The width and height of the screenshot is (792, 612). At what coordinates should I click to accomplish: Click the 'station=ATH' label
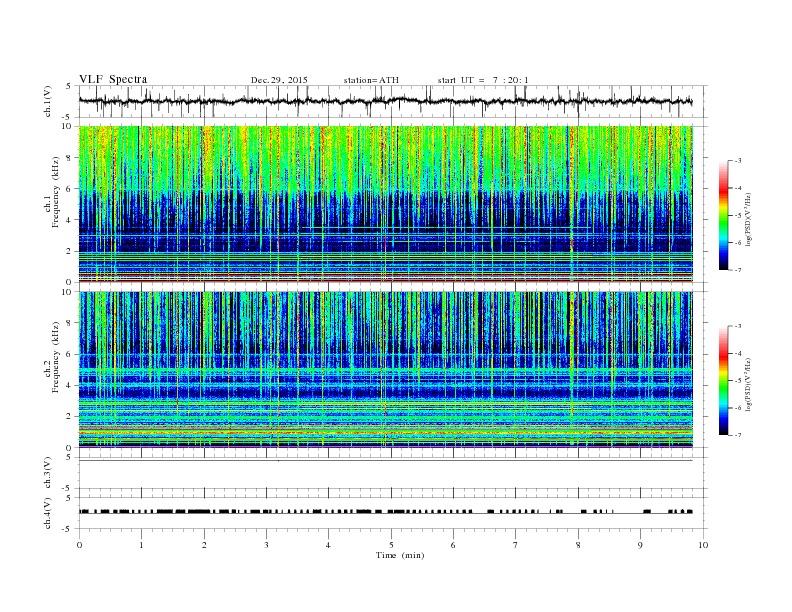(371, 80)
